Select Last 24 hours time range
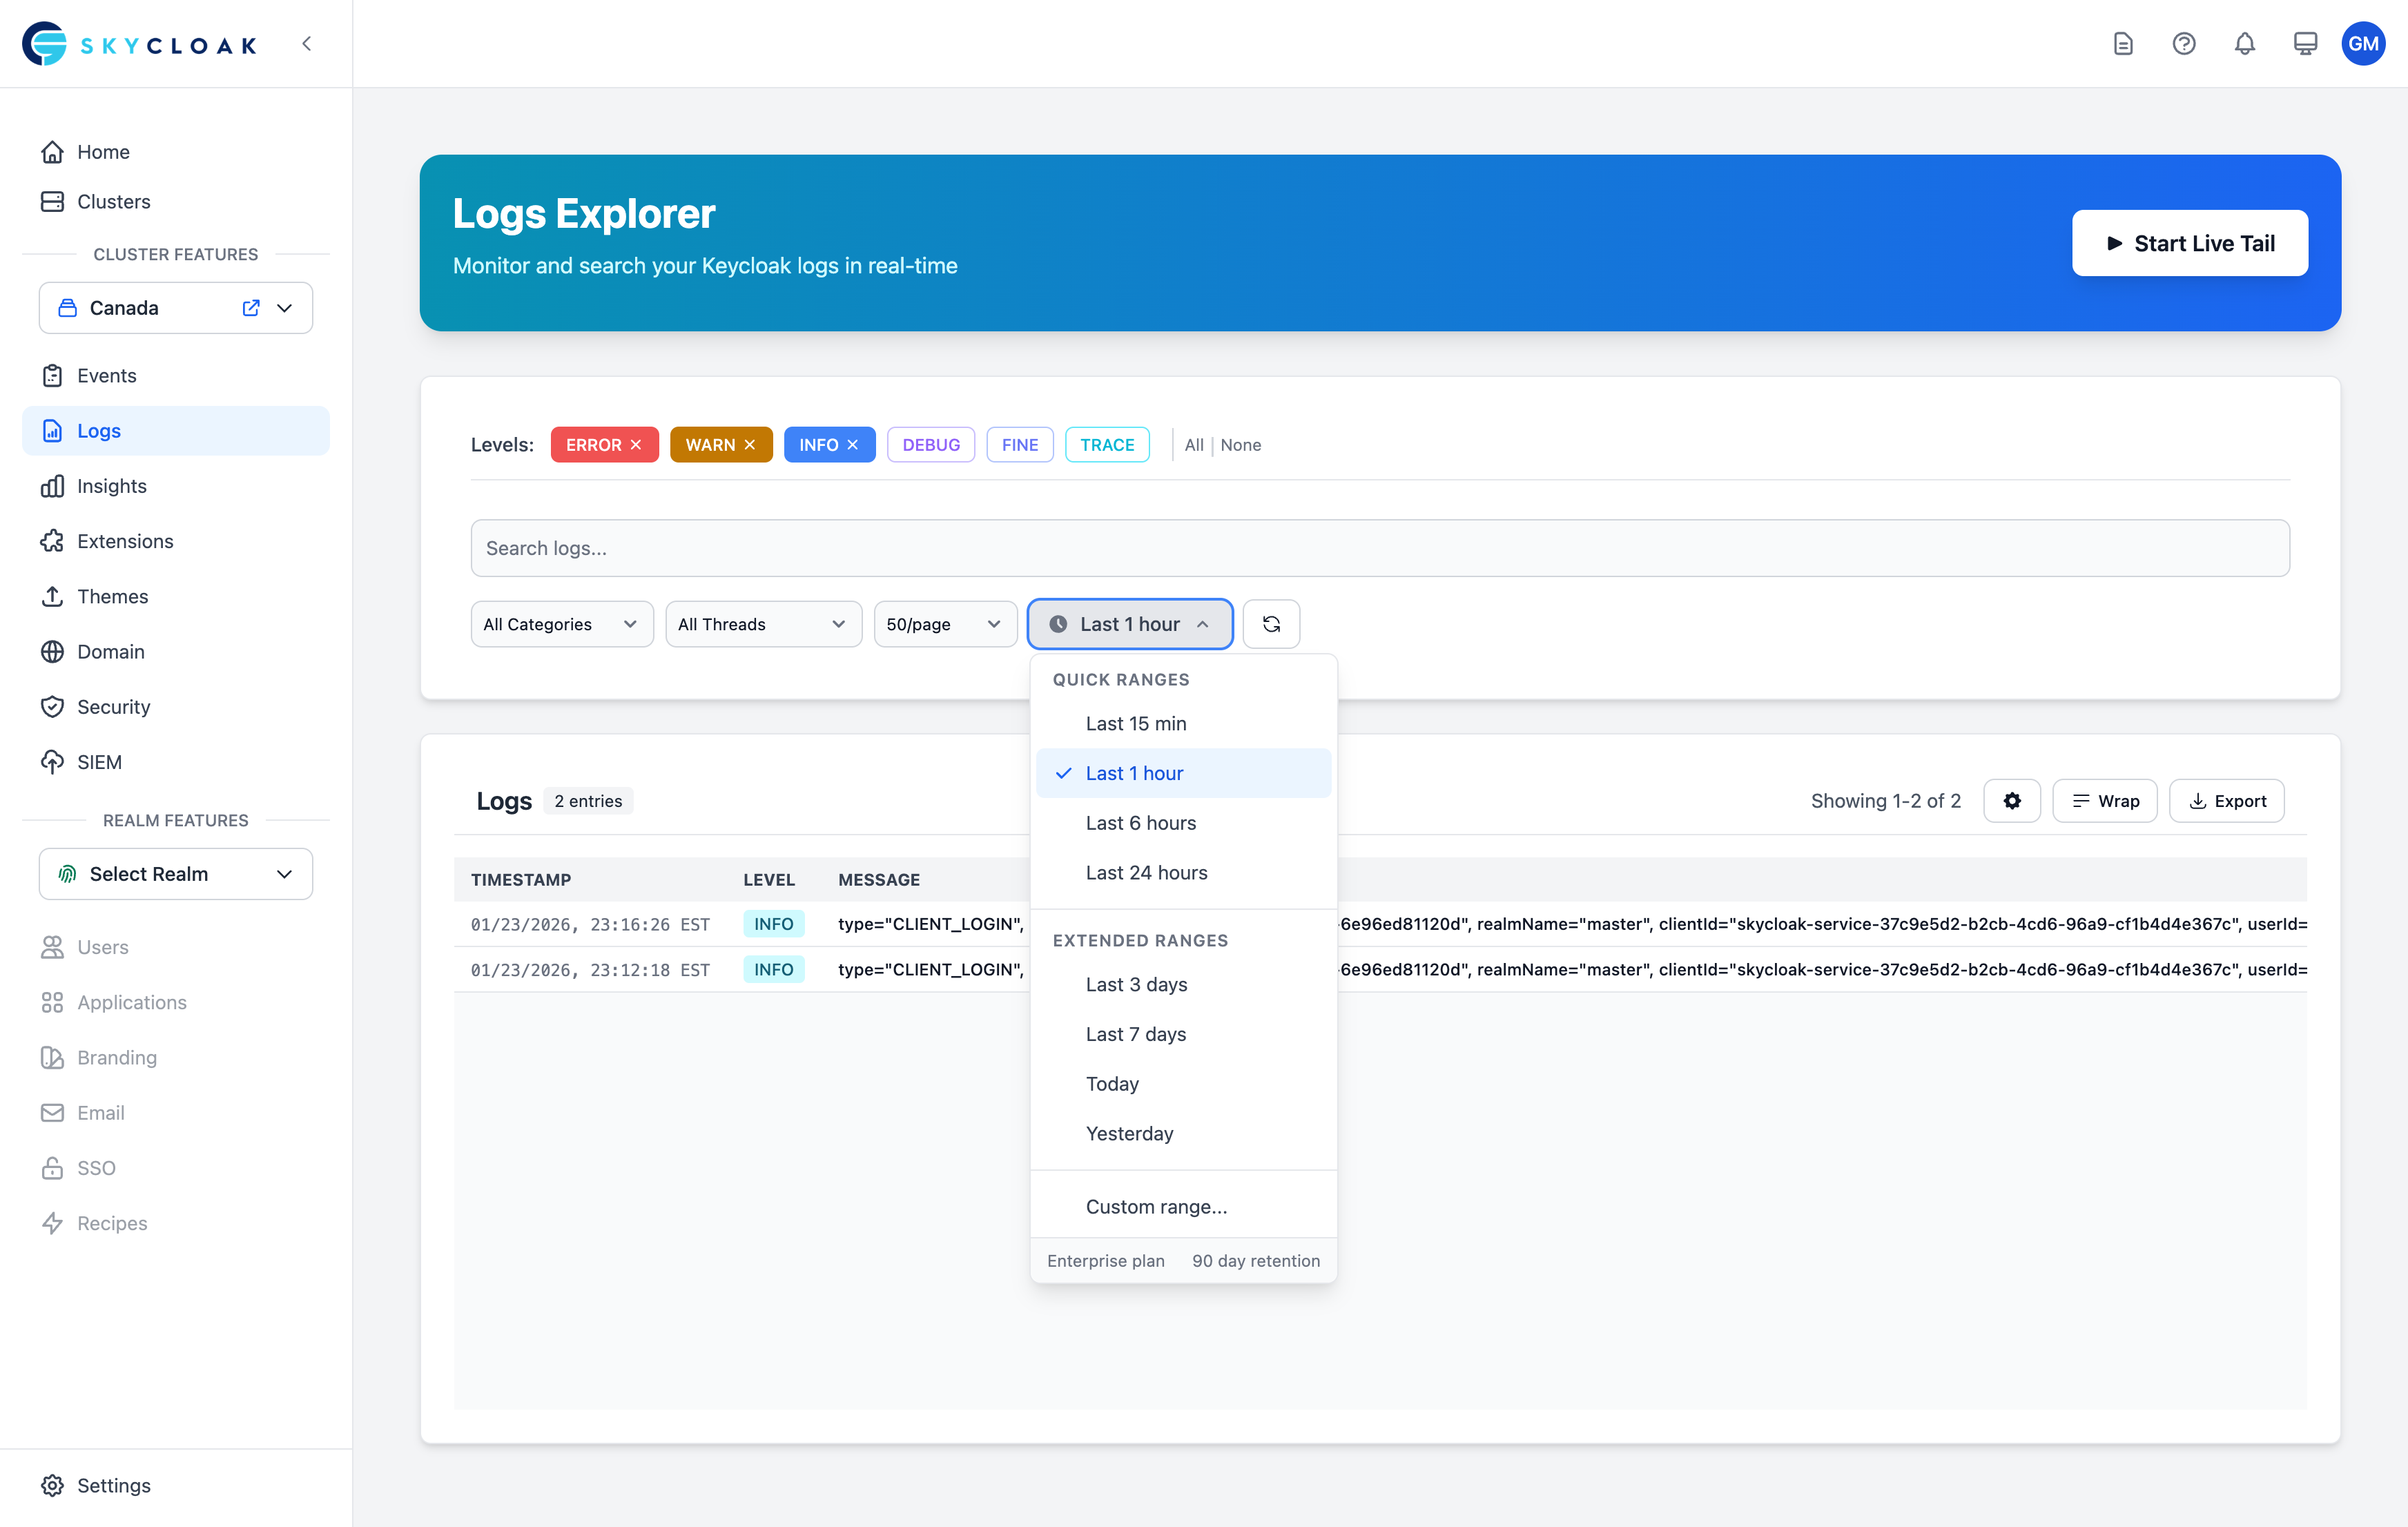Viewport: 2408px width, 1527px height. point(1146,872)
